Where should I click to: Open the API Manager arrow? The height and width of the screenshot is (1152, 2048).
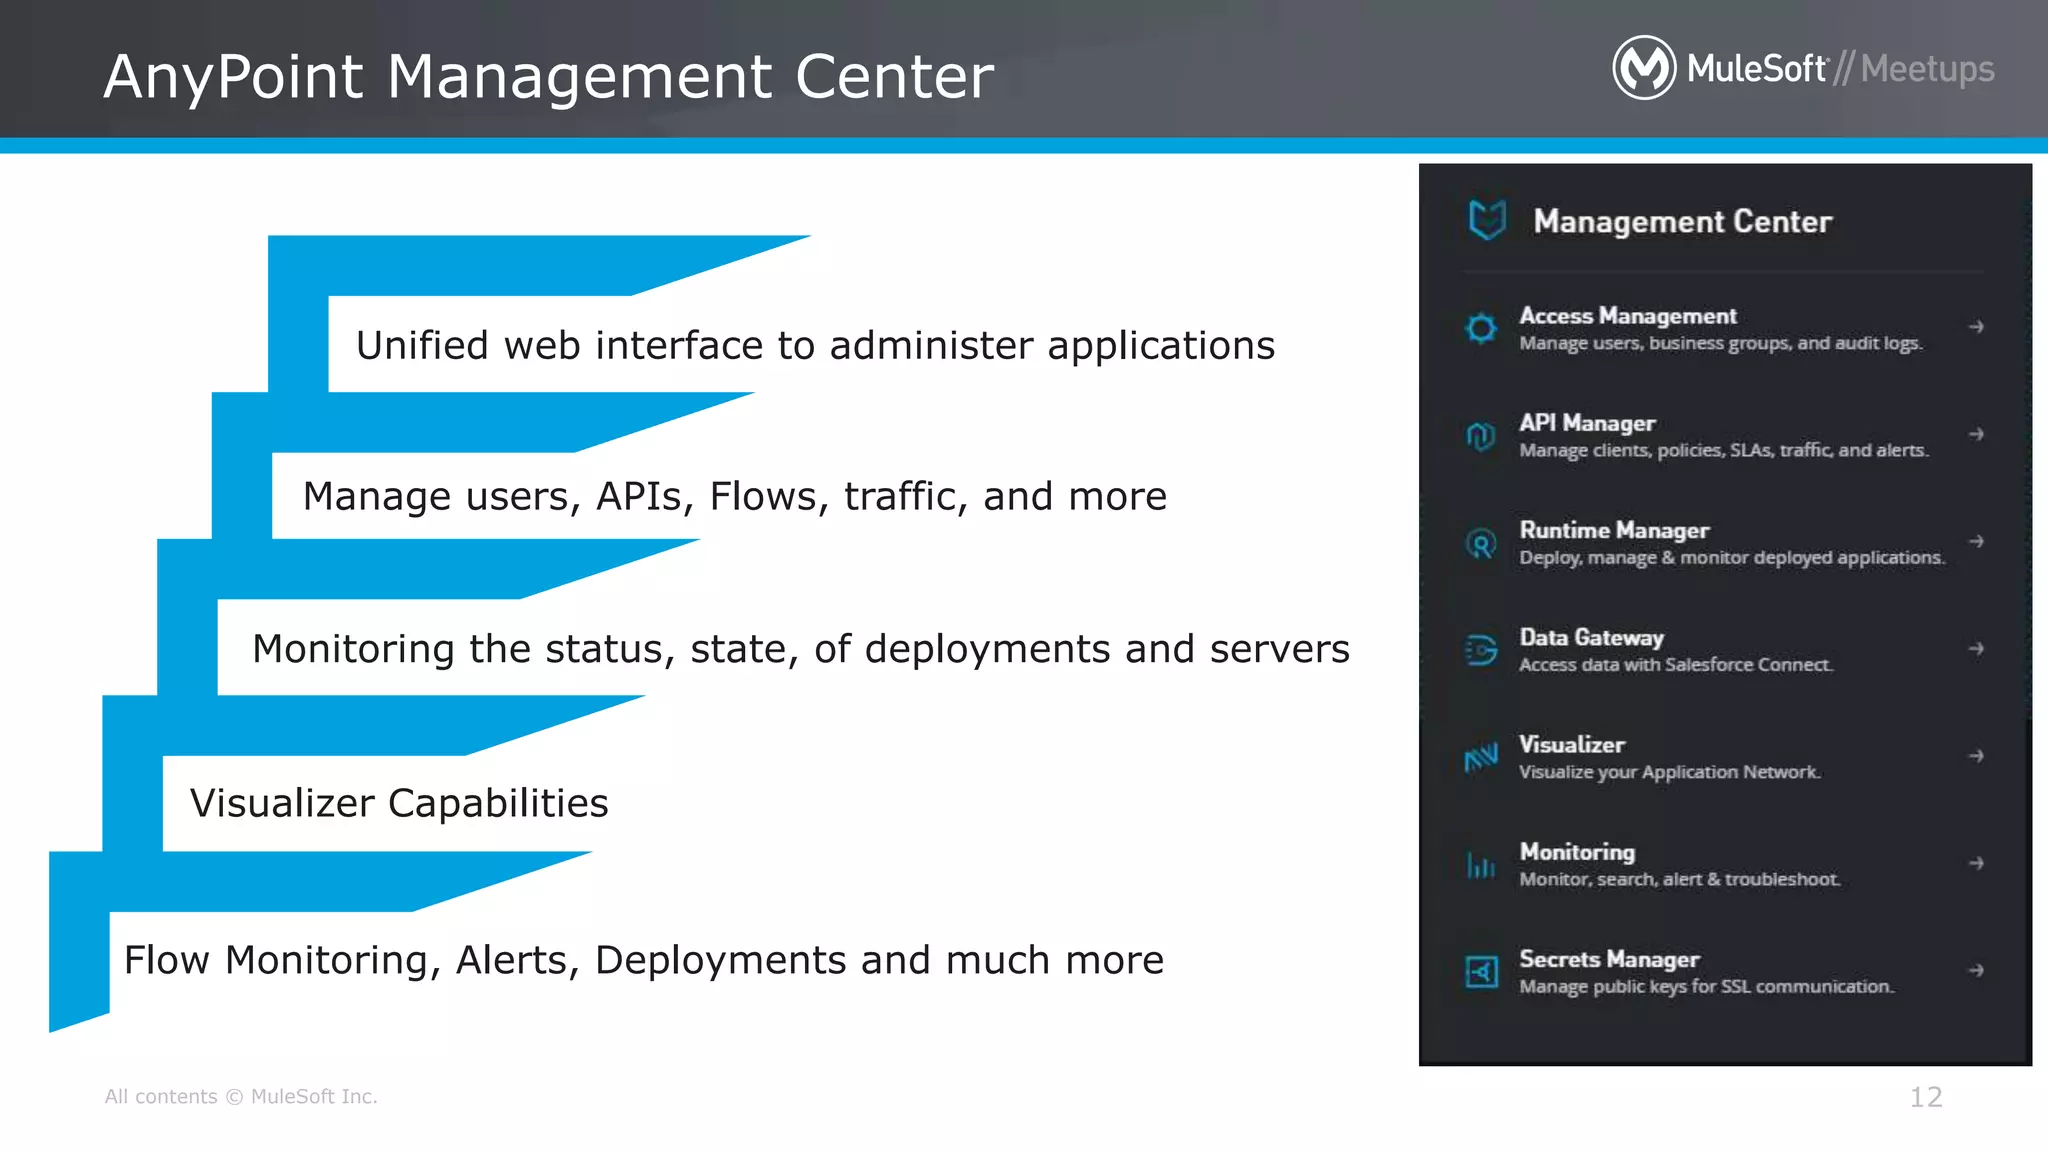tap(1976, 434)
